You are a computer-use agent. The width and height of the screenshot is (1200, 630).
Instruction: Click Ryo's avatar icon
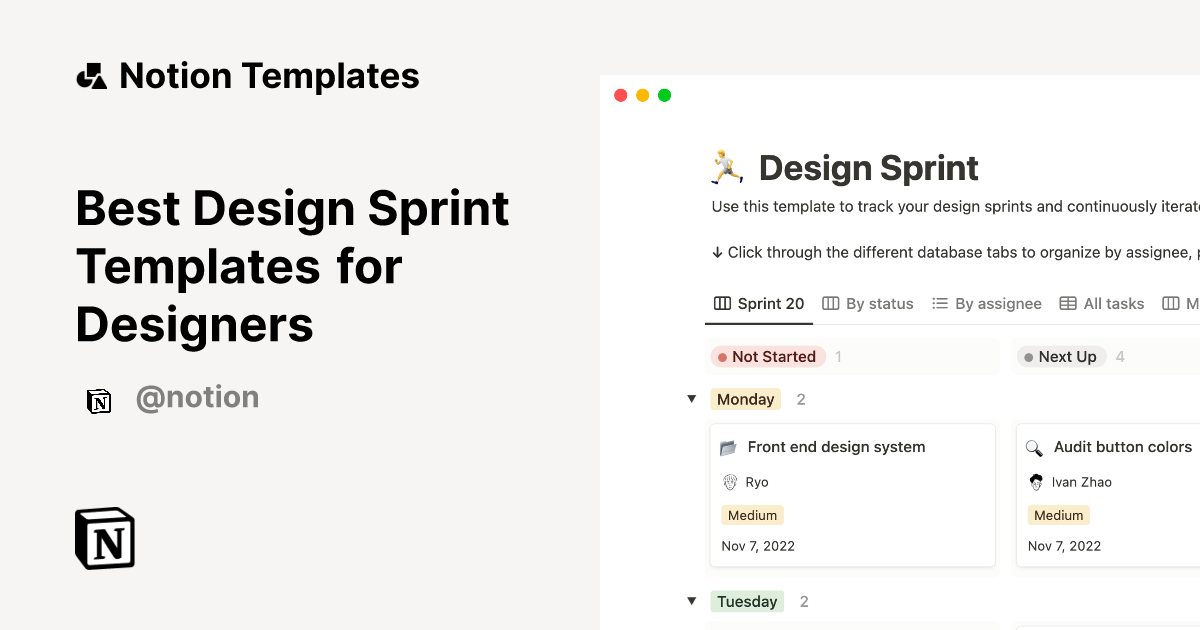click(730, 482)
